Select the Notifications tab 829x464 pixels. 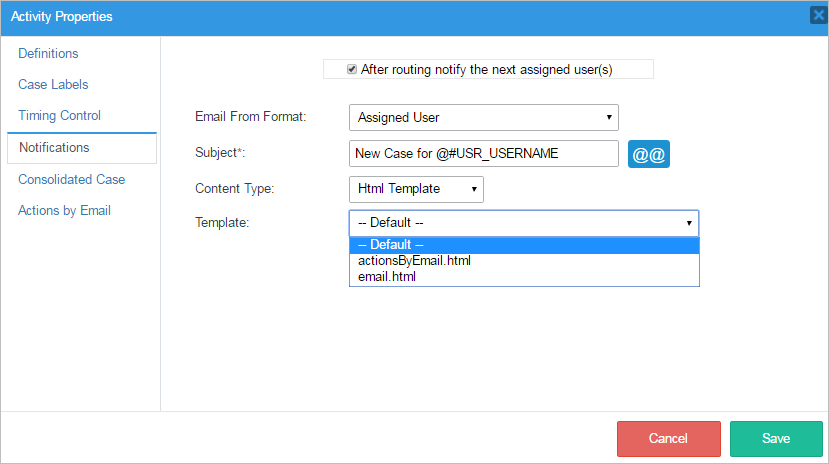(x=54, y=148)
